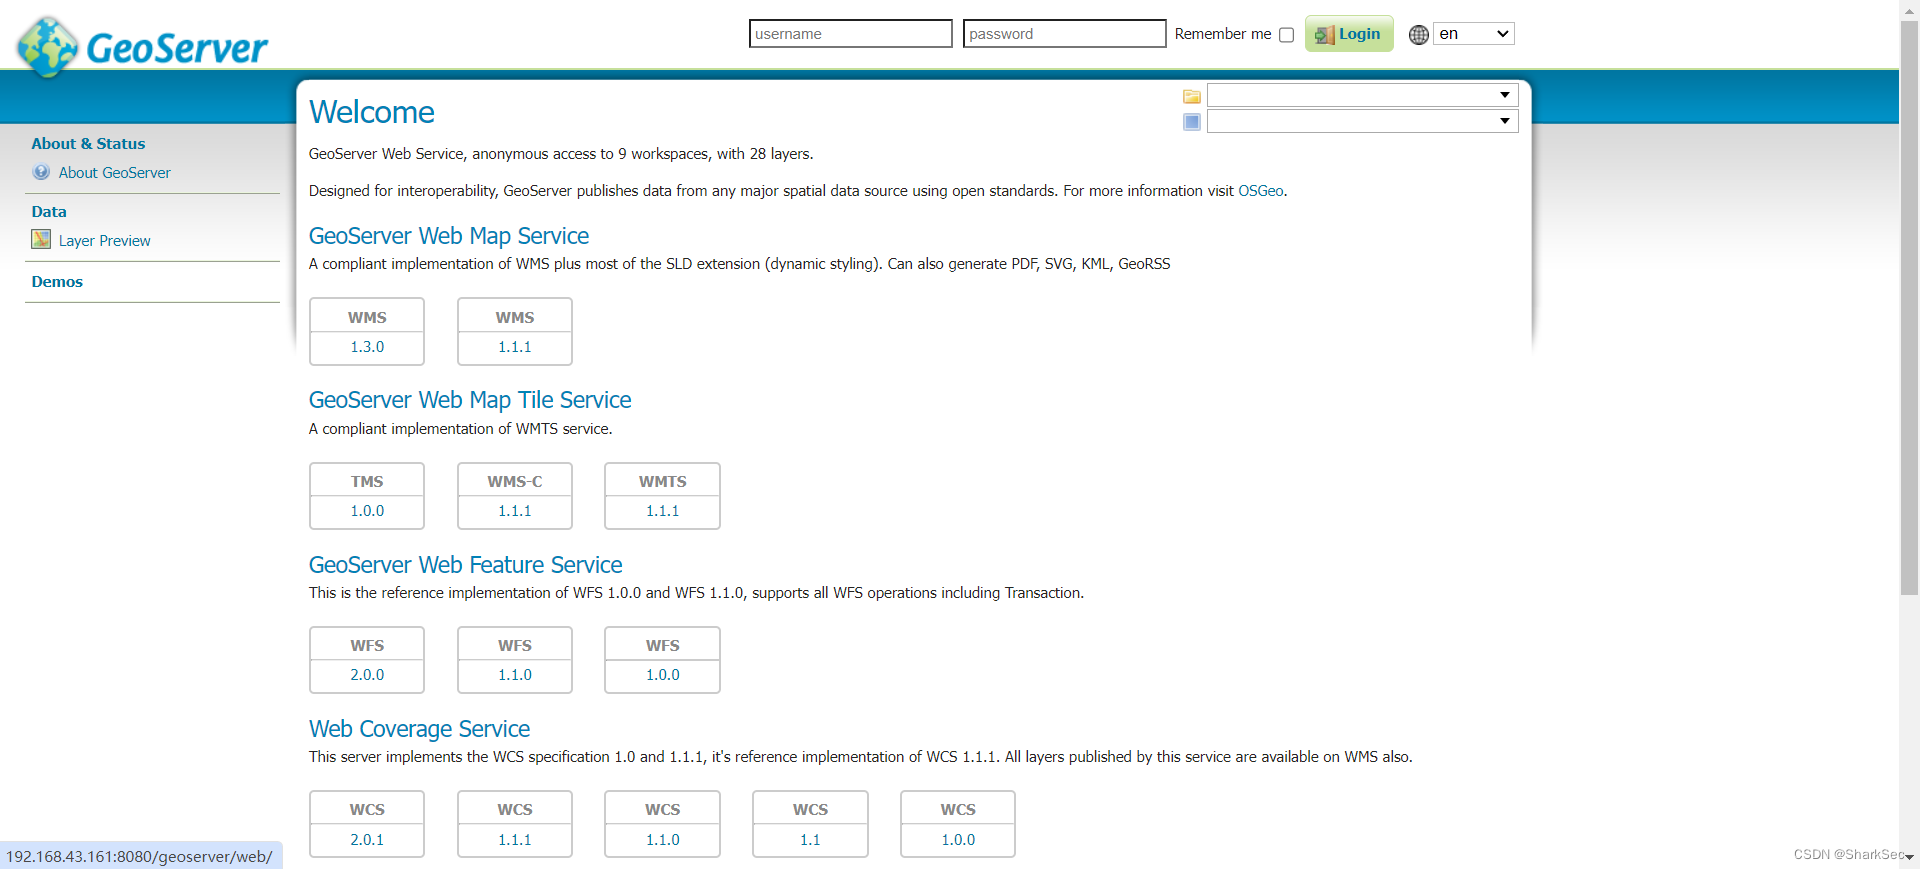Click the About GeoServer info icon

pyautogui.click(x=41, y=172)
